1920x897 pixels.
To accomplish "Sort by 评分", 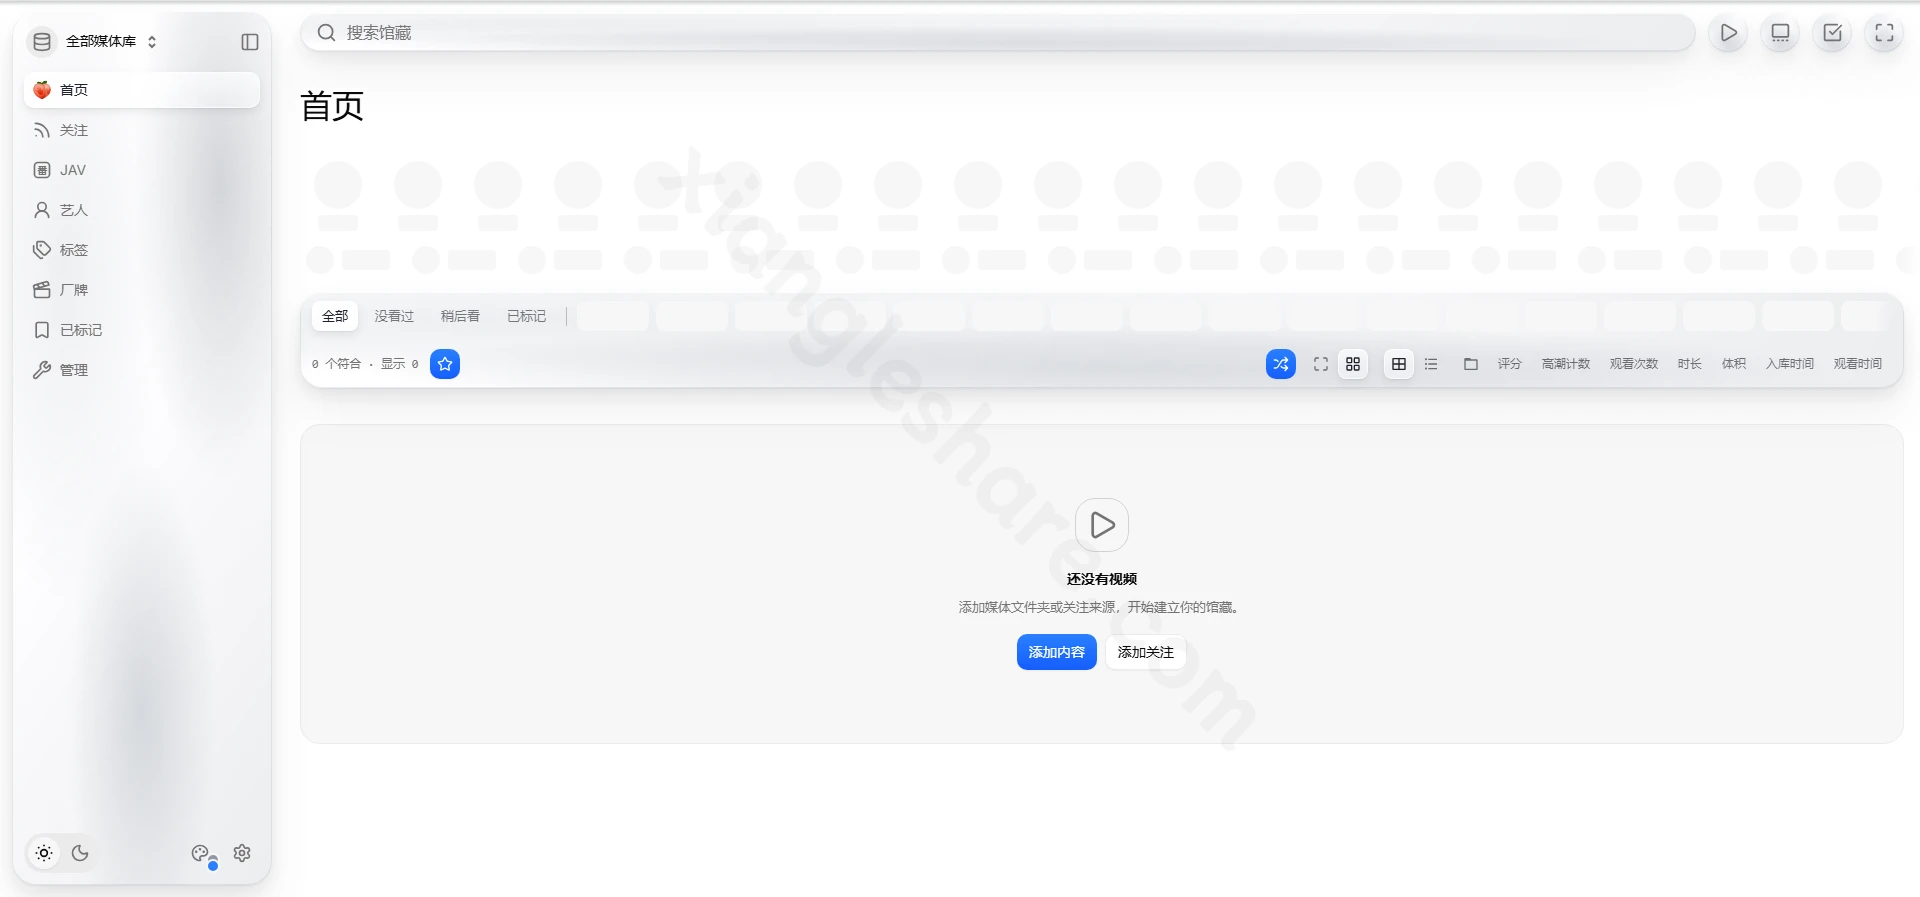I will point(1510,364).
